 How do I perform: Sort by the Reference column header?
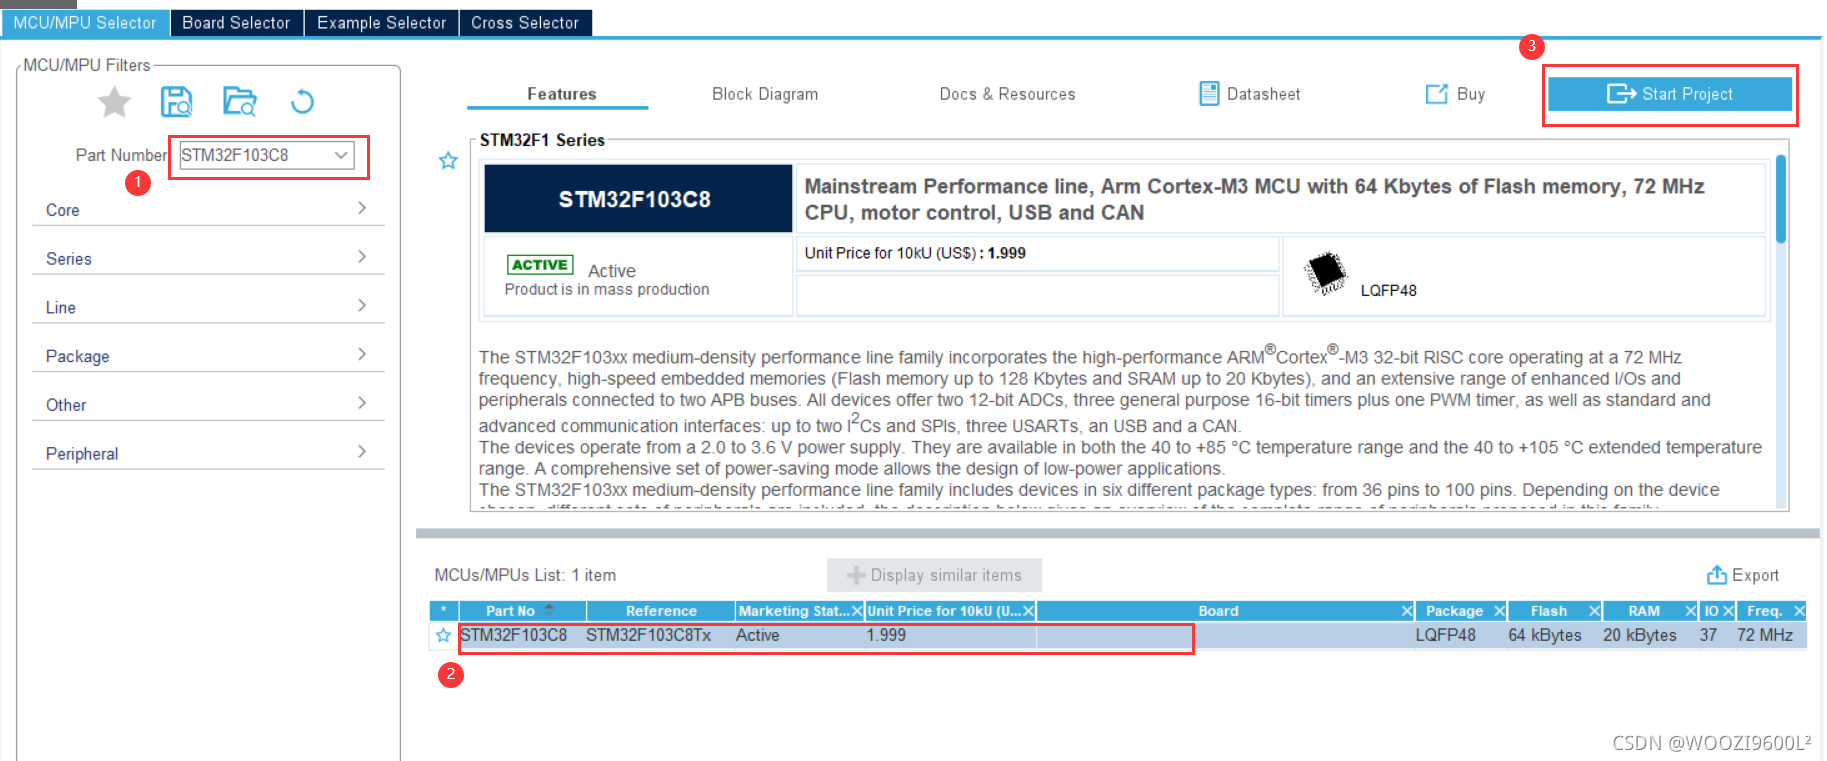tap(661, 611)
